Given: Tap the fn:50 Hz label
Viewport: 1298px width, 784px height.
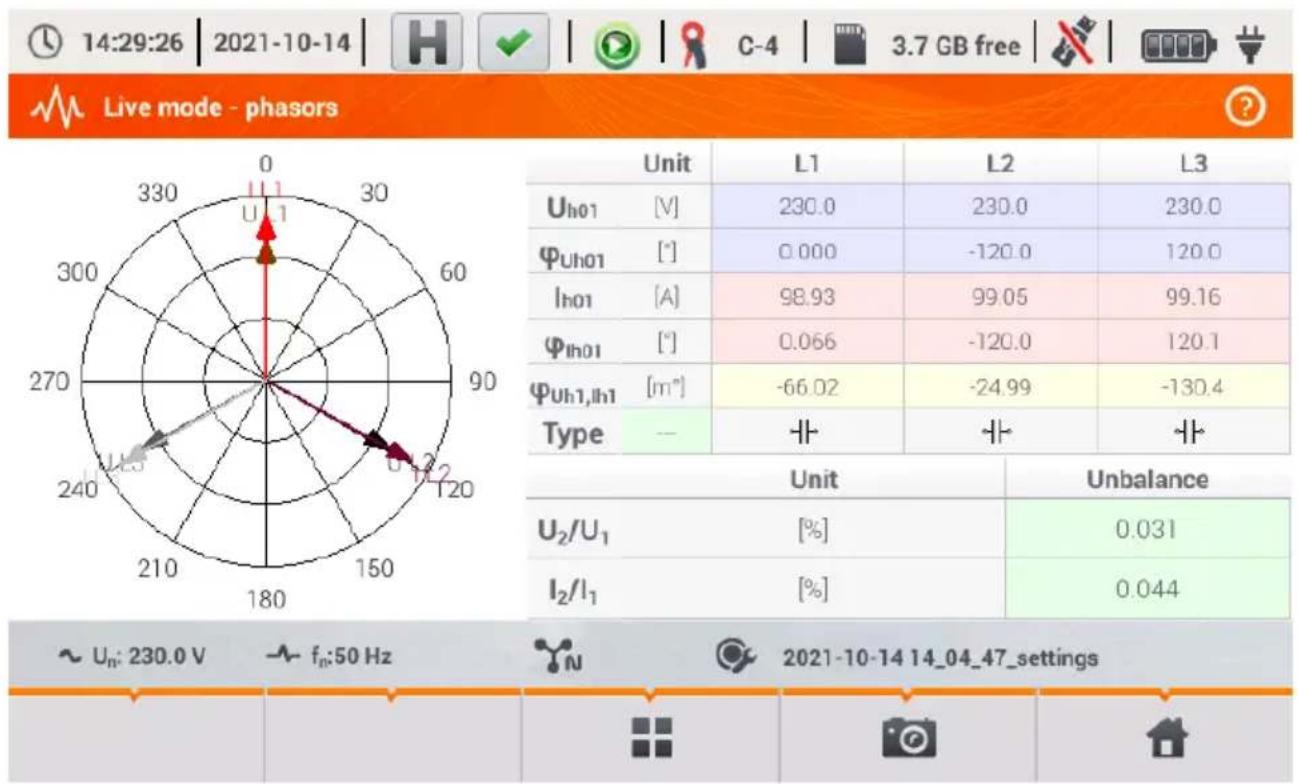Looking at the screenshot, I should pyautogui.click(x=349, y=658).
